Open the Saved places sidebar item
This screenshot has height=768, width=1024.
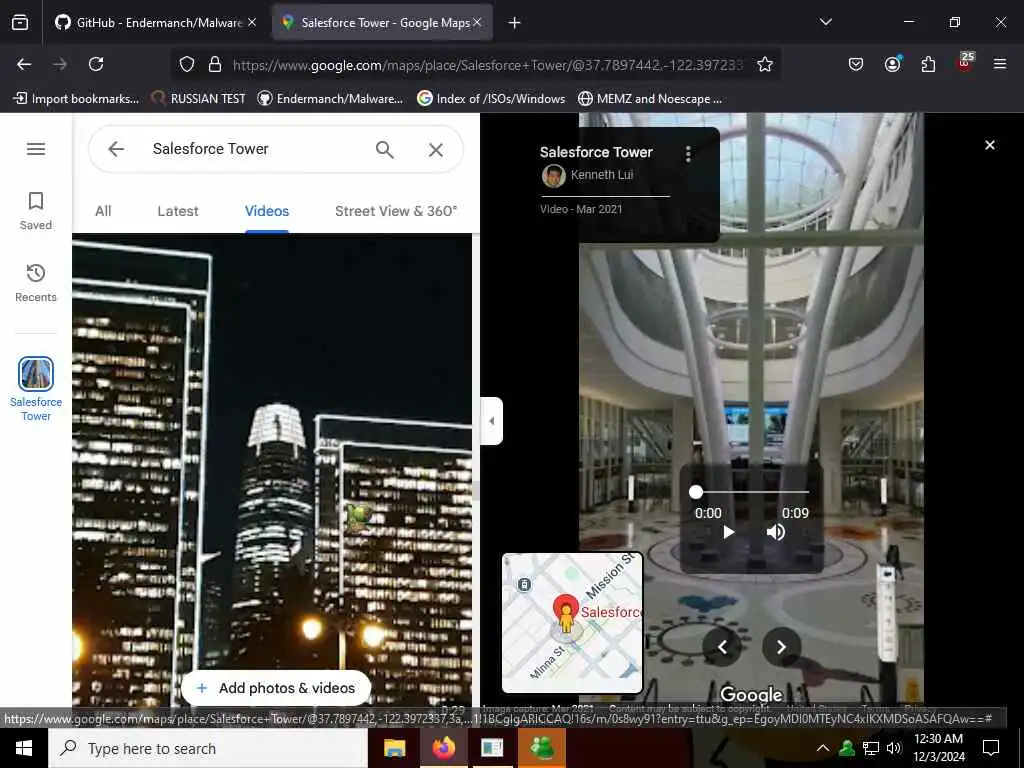(x=36, y=211)
